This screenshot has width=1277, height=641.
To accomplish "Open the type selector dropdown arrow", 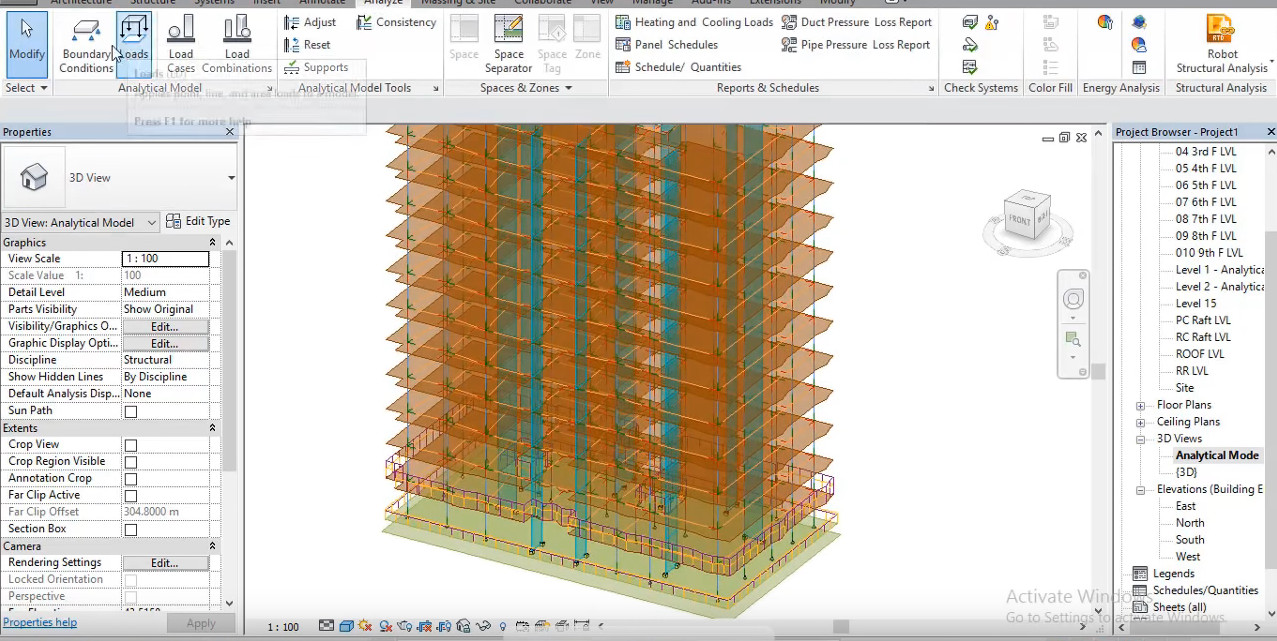I will coord(231,178).
